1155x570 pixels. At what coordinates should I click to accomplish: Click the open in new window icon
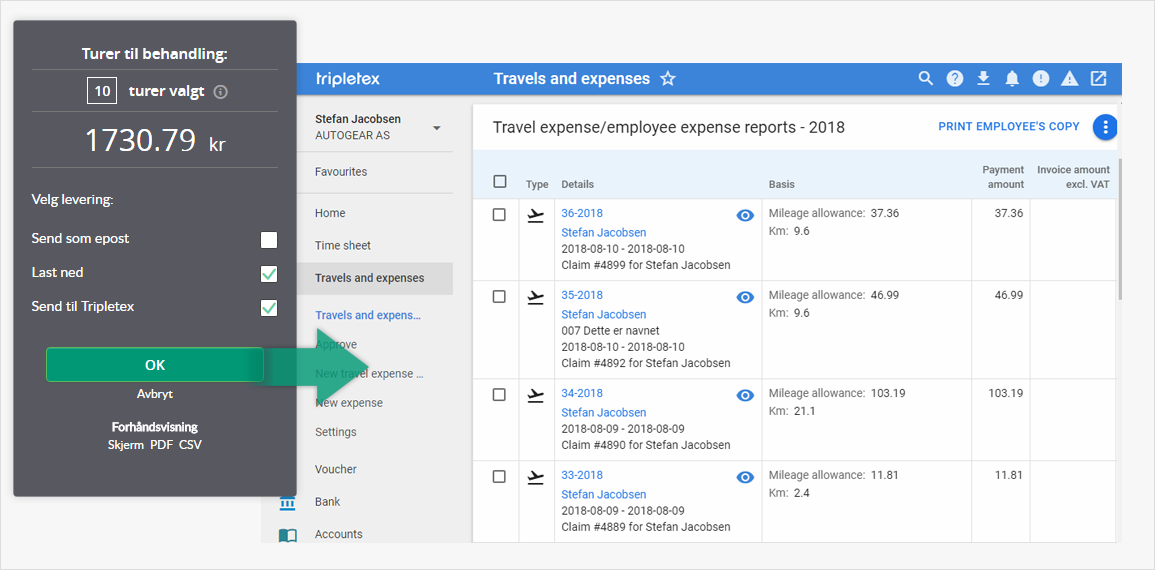(x=1098, y=79)
